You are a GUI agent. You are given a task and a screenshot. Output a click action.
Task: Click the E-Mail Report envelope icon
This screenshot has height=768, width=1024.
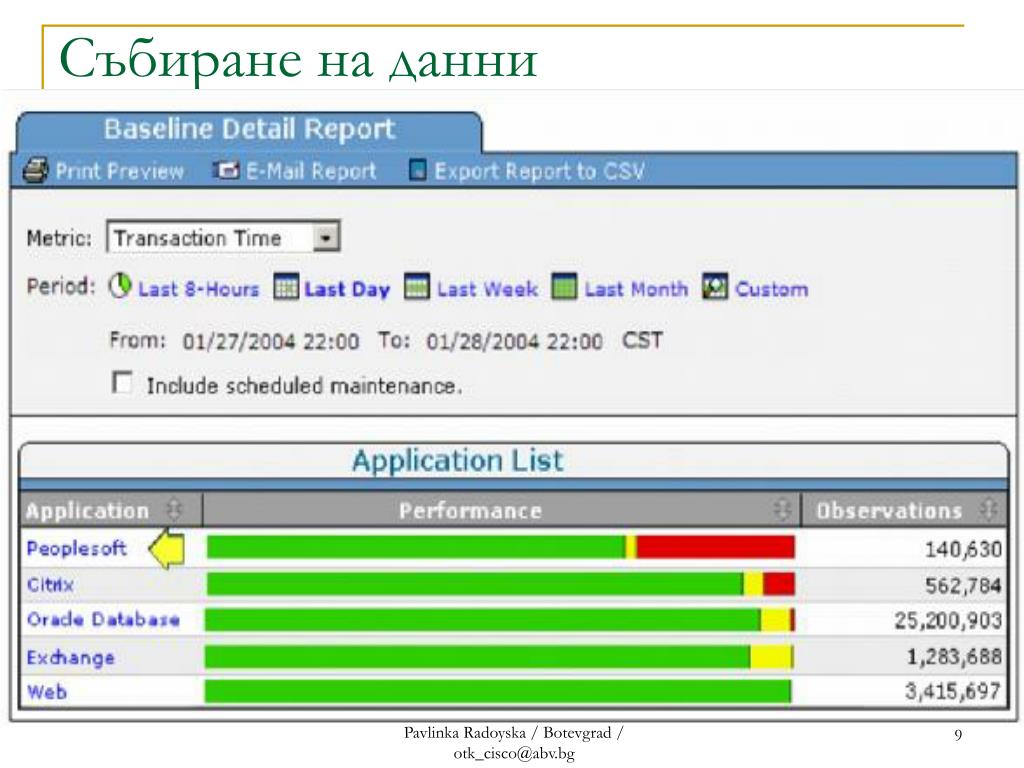[225, 170]
